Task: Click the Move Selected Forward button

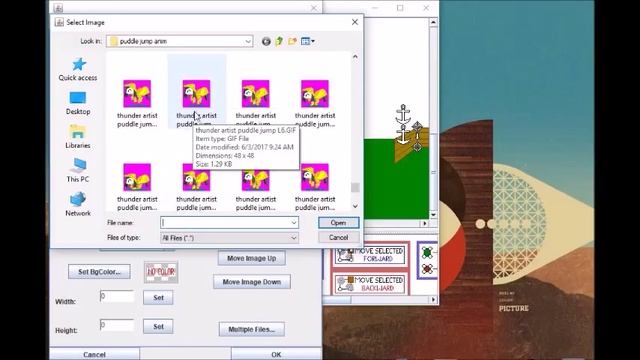Action: click(371, 255)
